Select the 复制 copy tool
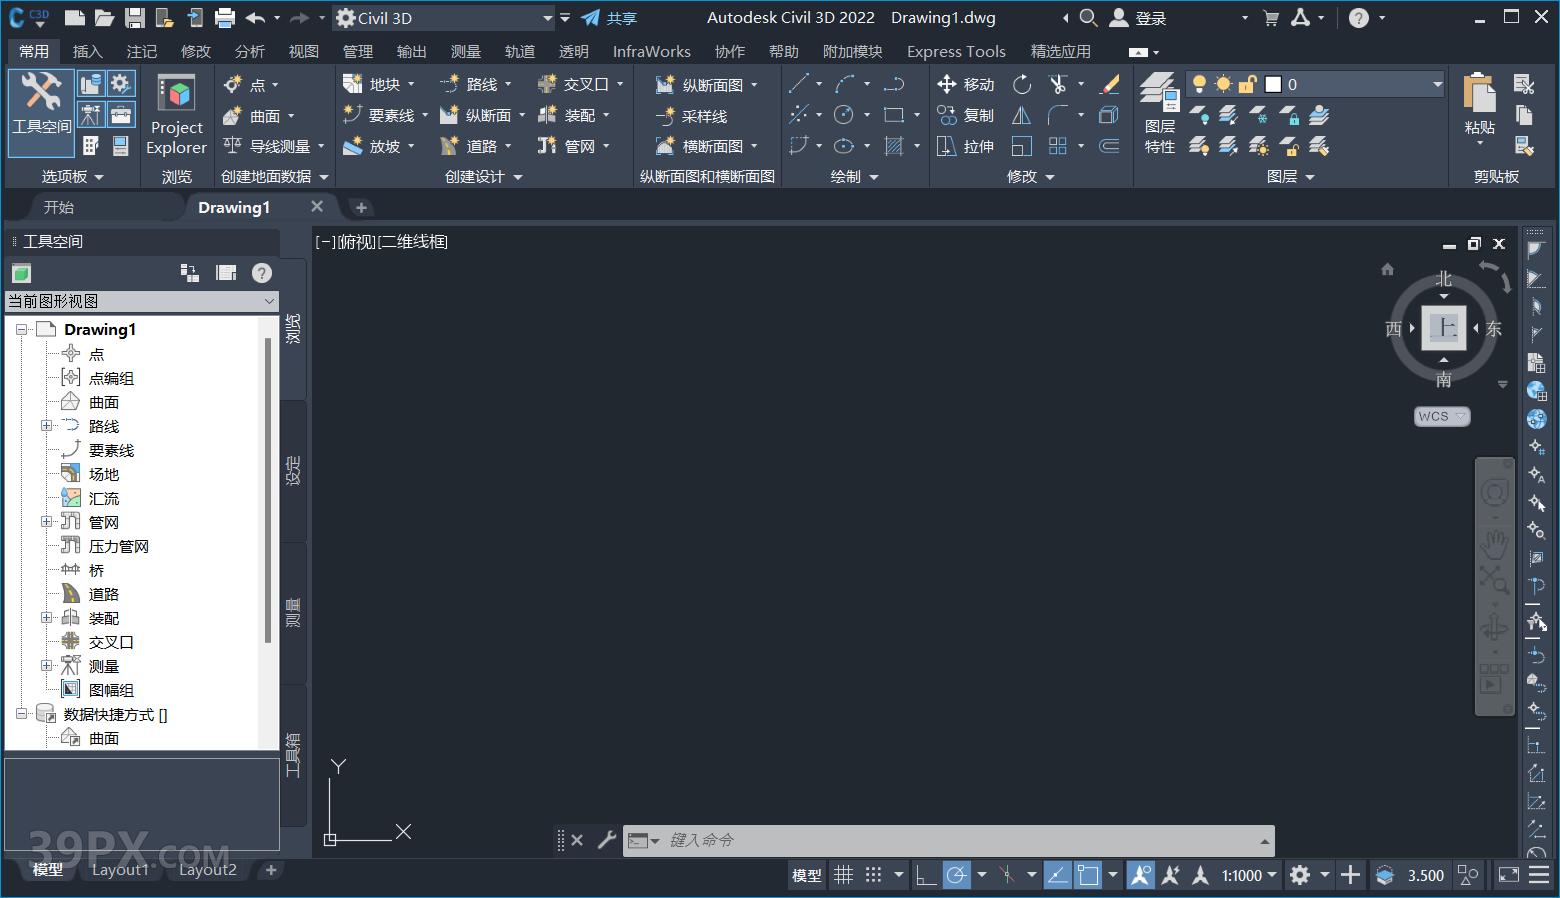The image size is (1560, 898). (x=966, y=115)
